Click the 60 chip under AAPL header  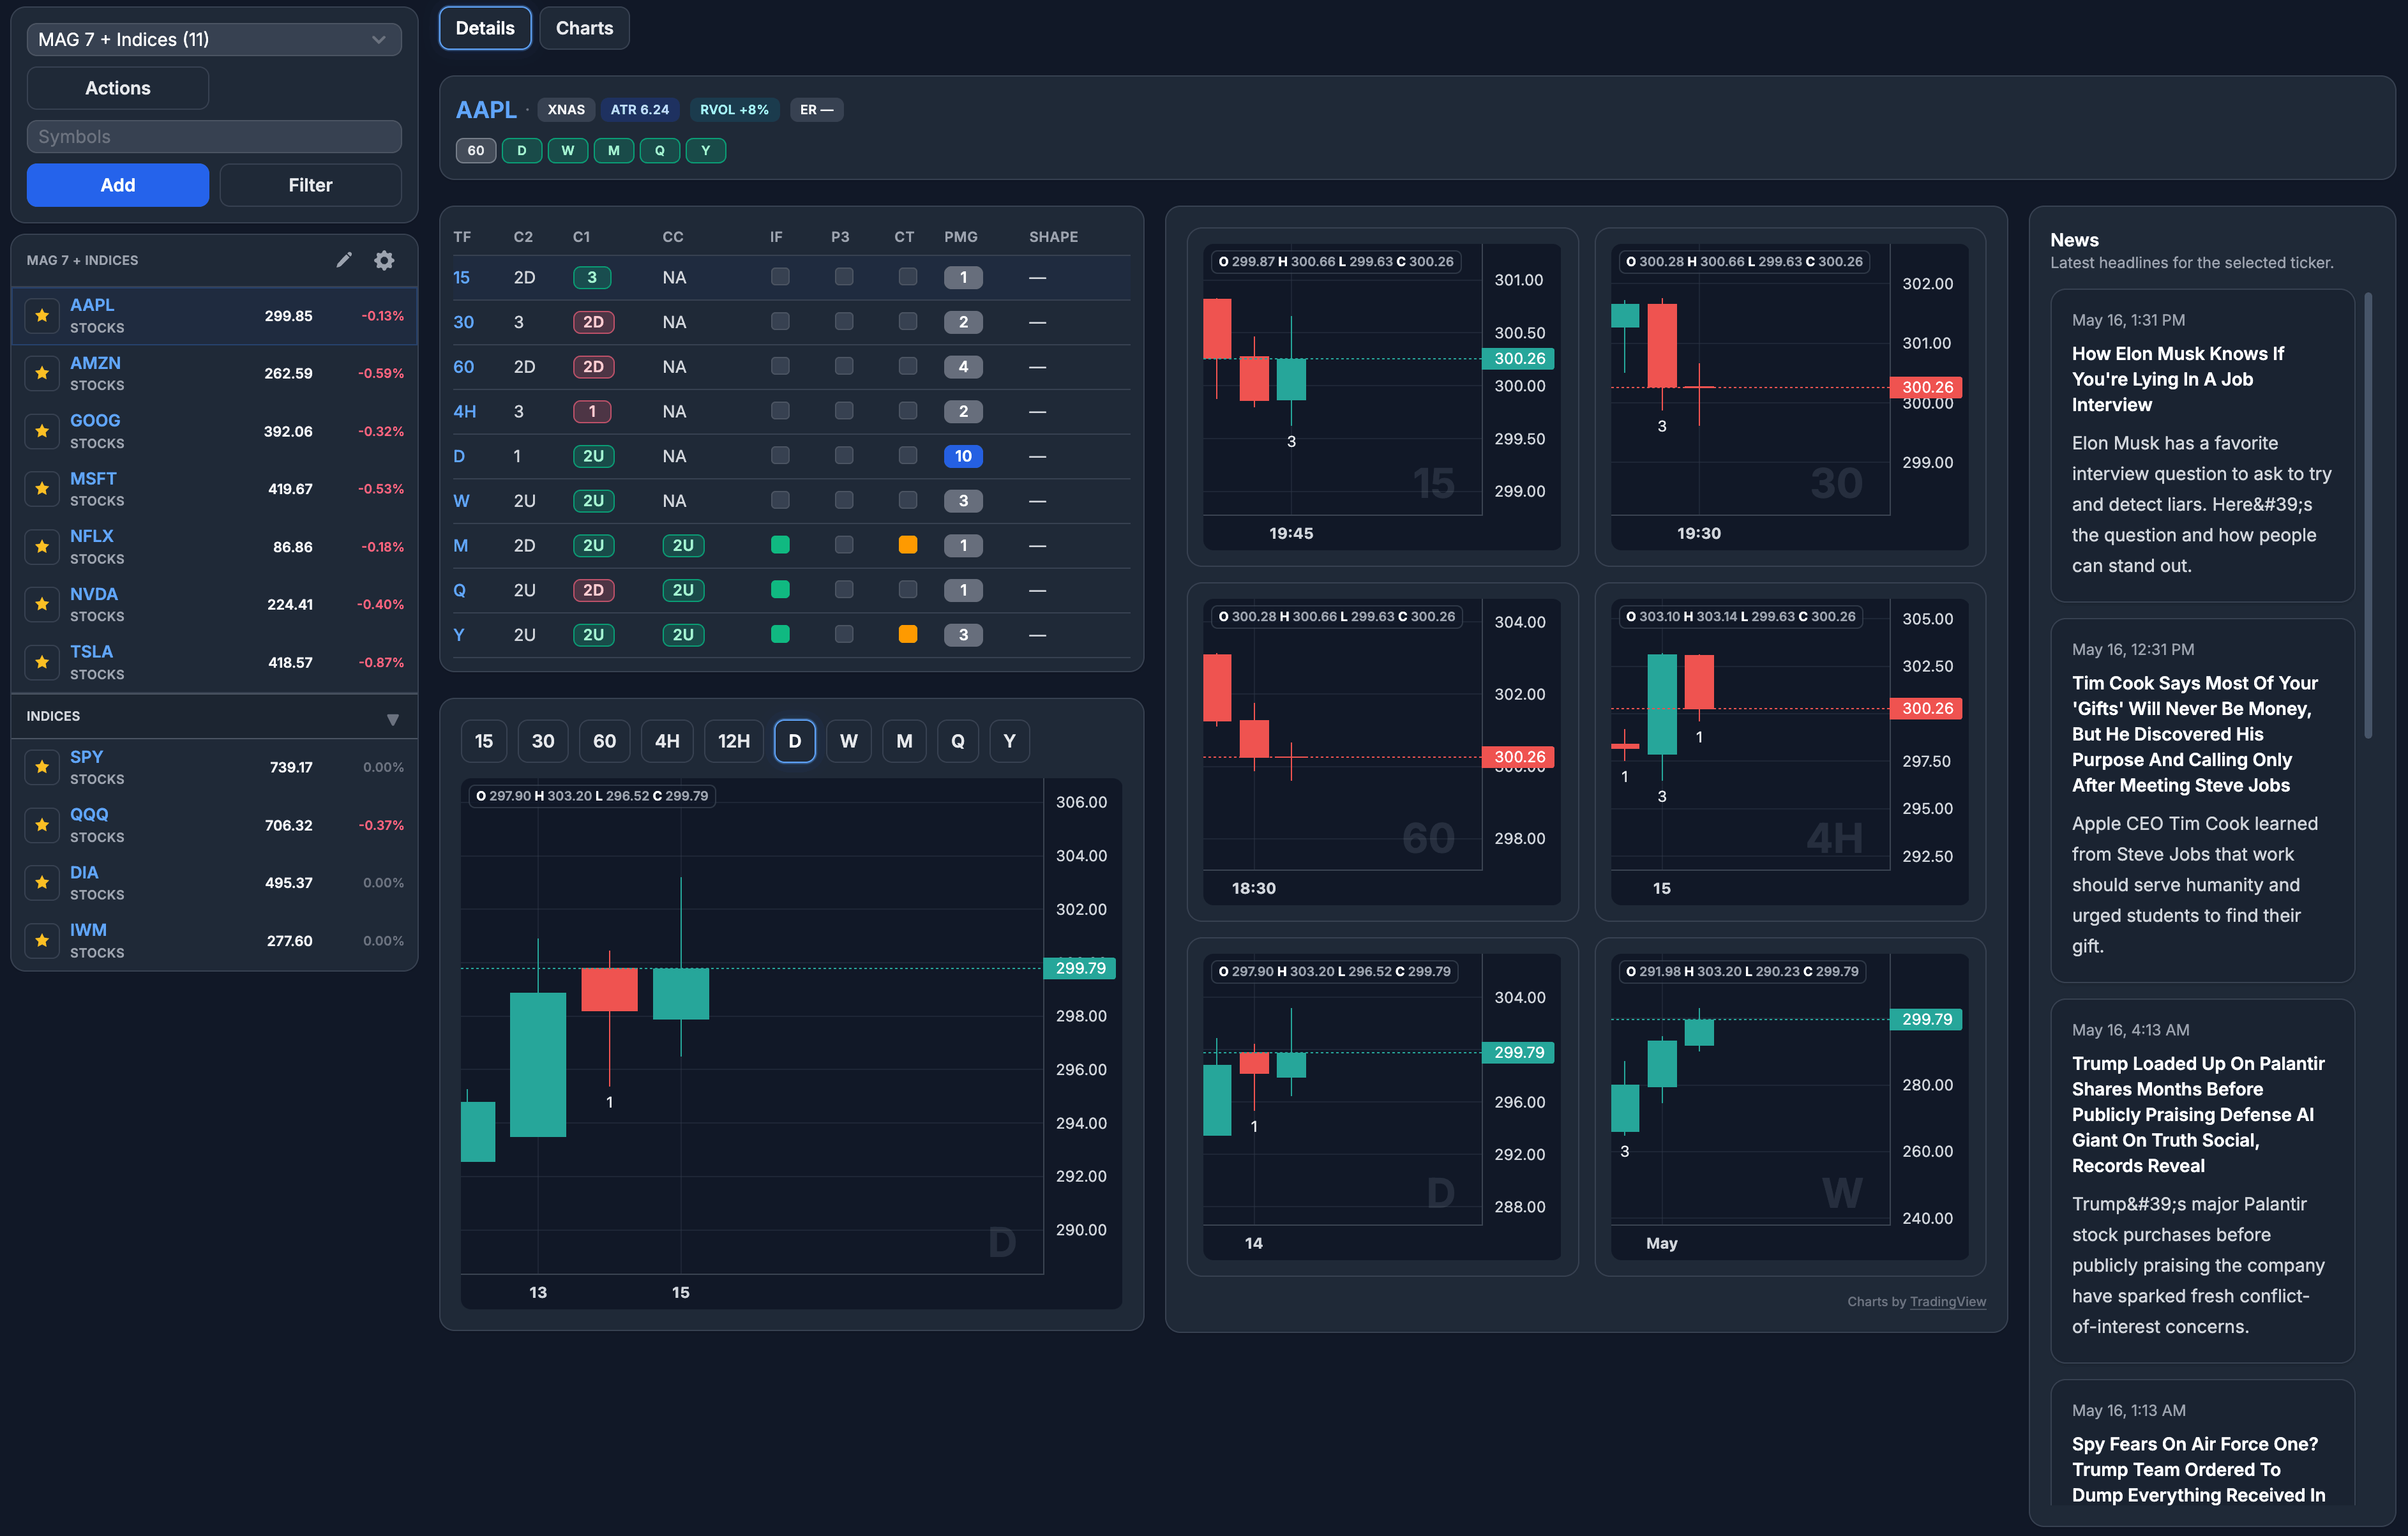click(x=476, y=151)
